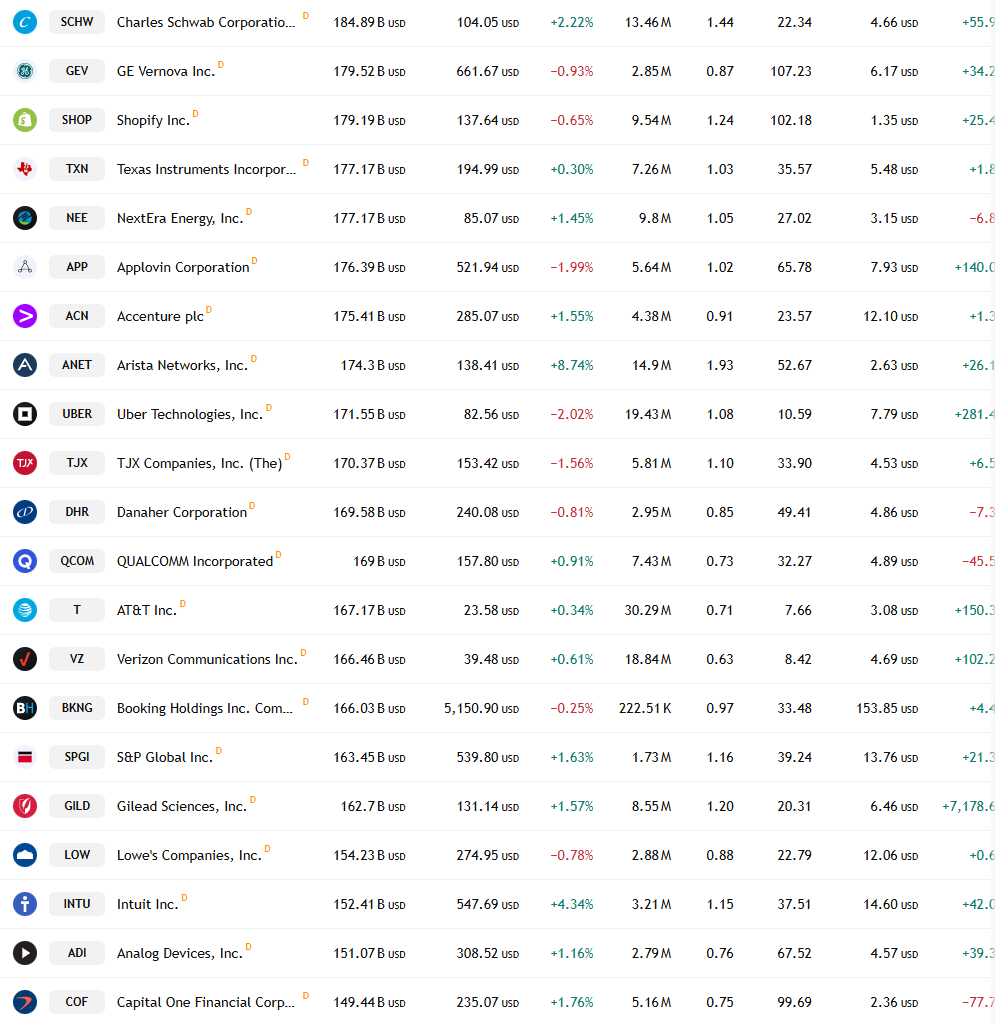Select Arista's +8.74% change value
The height and width of the screenshot is (1024, 995).
pyautogui.click(x=572, y=365)
